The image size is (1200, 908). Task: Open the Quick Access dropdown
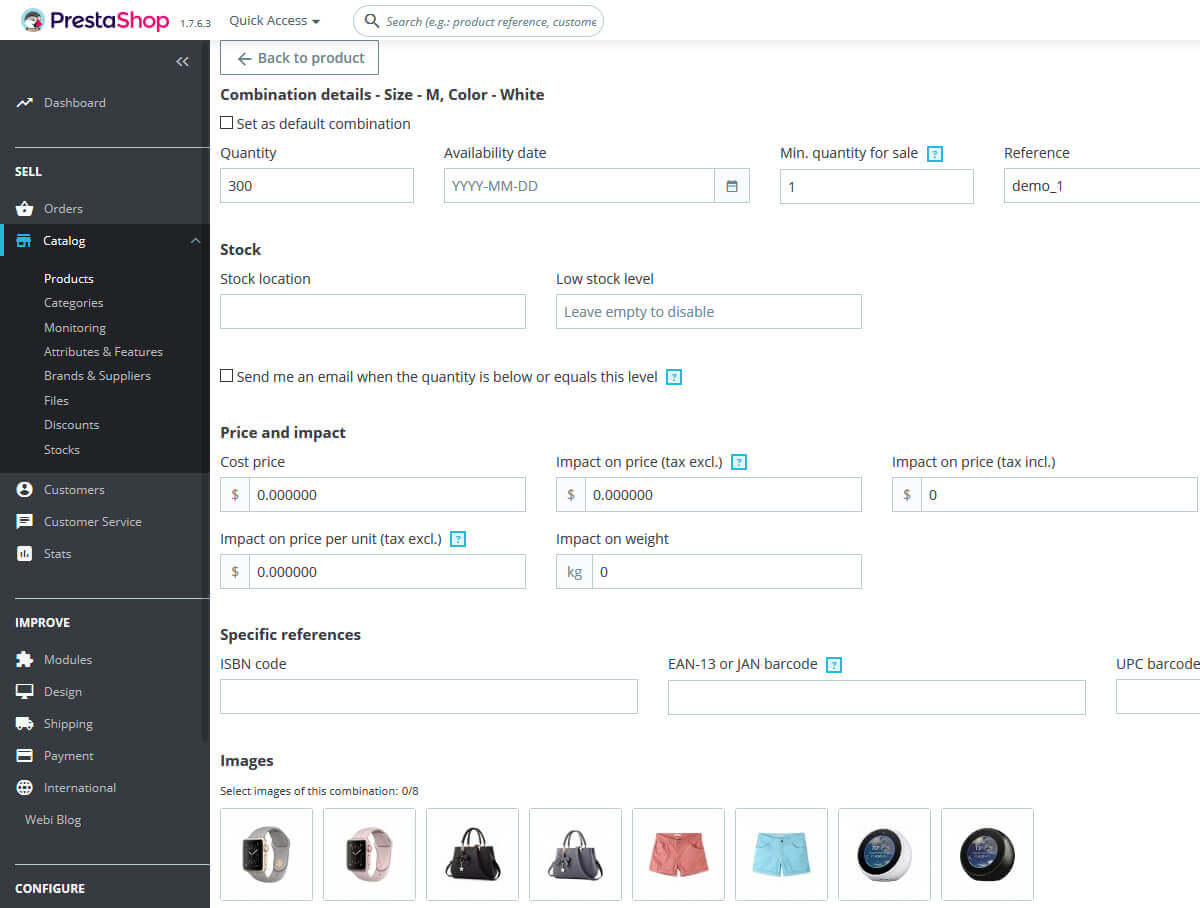pos(273,19)
